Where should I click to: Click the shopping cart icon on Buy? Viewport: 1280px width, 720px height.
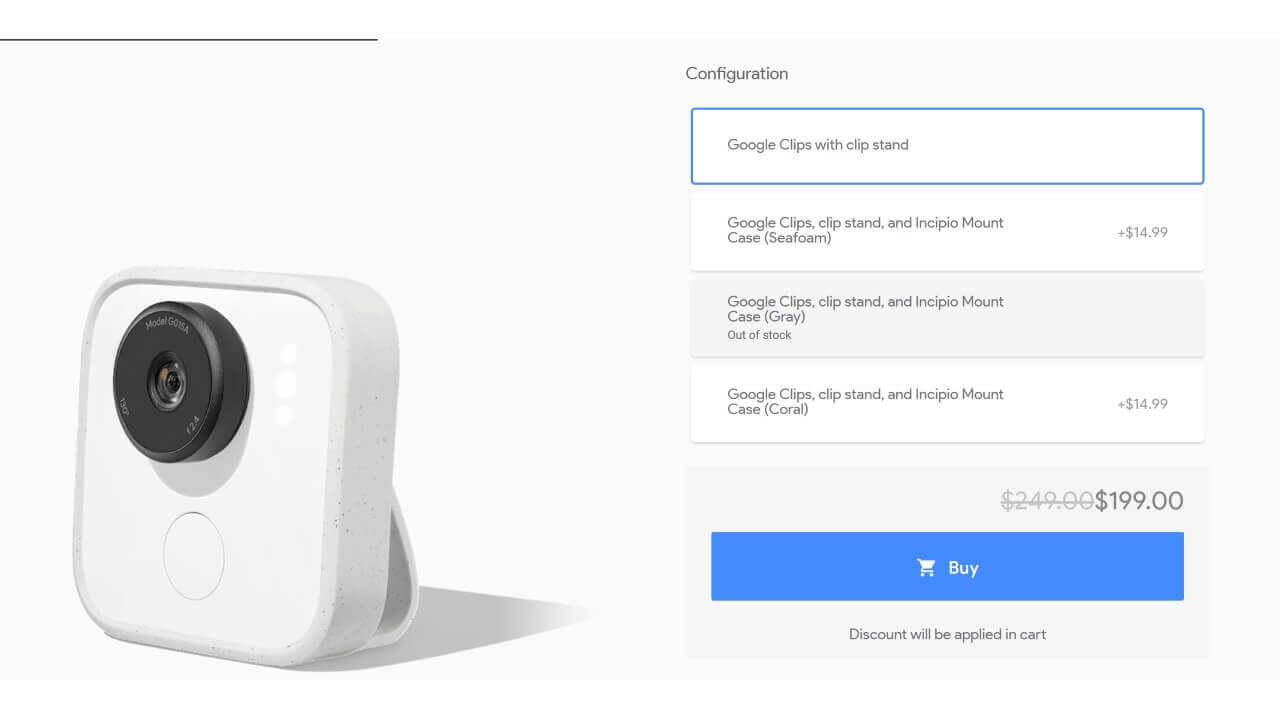927,568
